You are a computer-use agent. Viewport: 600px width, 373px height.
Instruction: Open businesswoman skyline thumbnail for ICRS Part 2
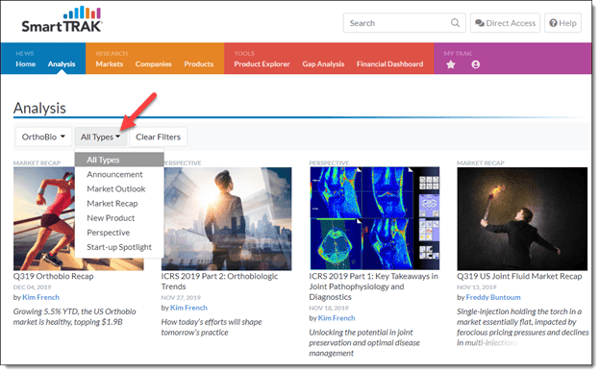[x=227, y=219]
